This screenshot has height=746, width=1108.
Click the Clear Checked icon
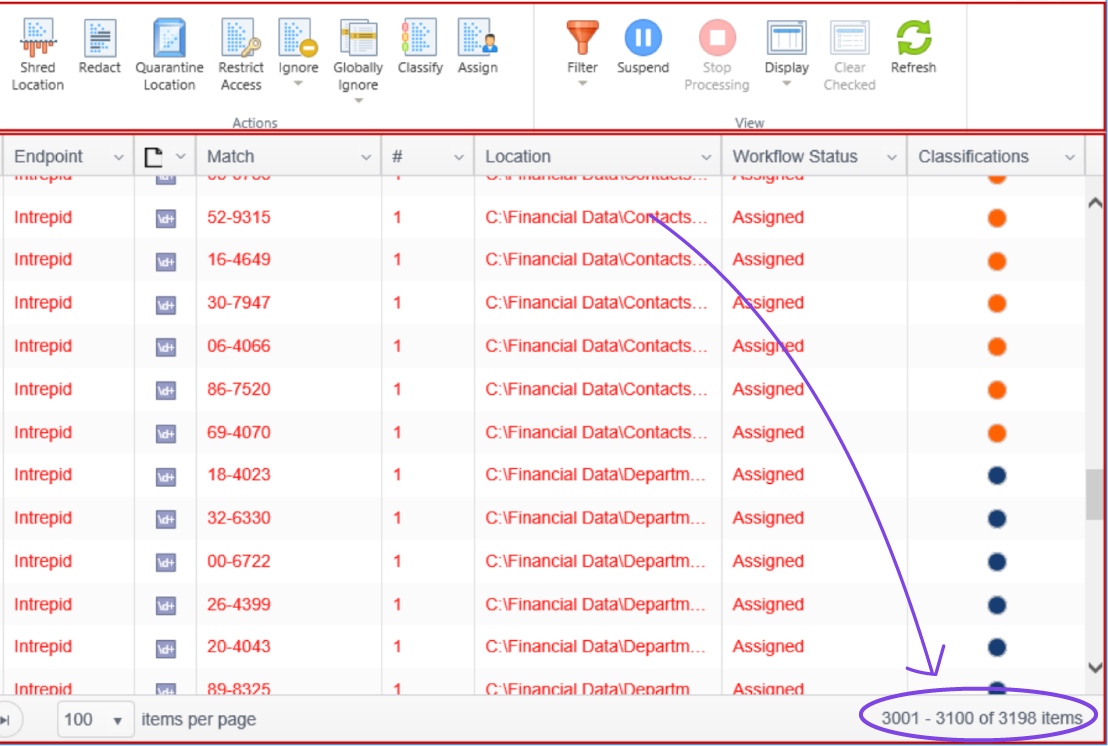click(849, 37)
